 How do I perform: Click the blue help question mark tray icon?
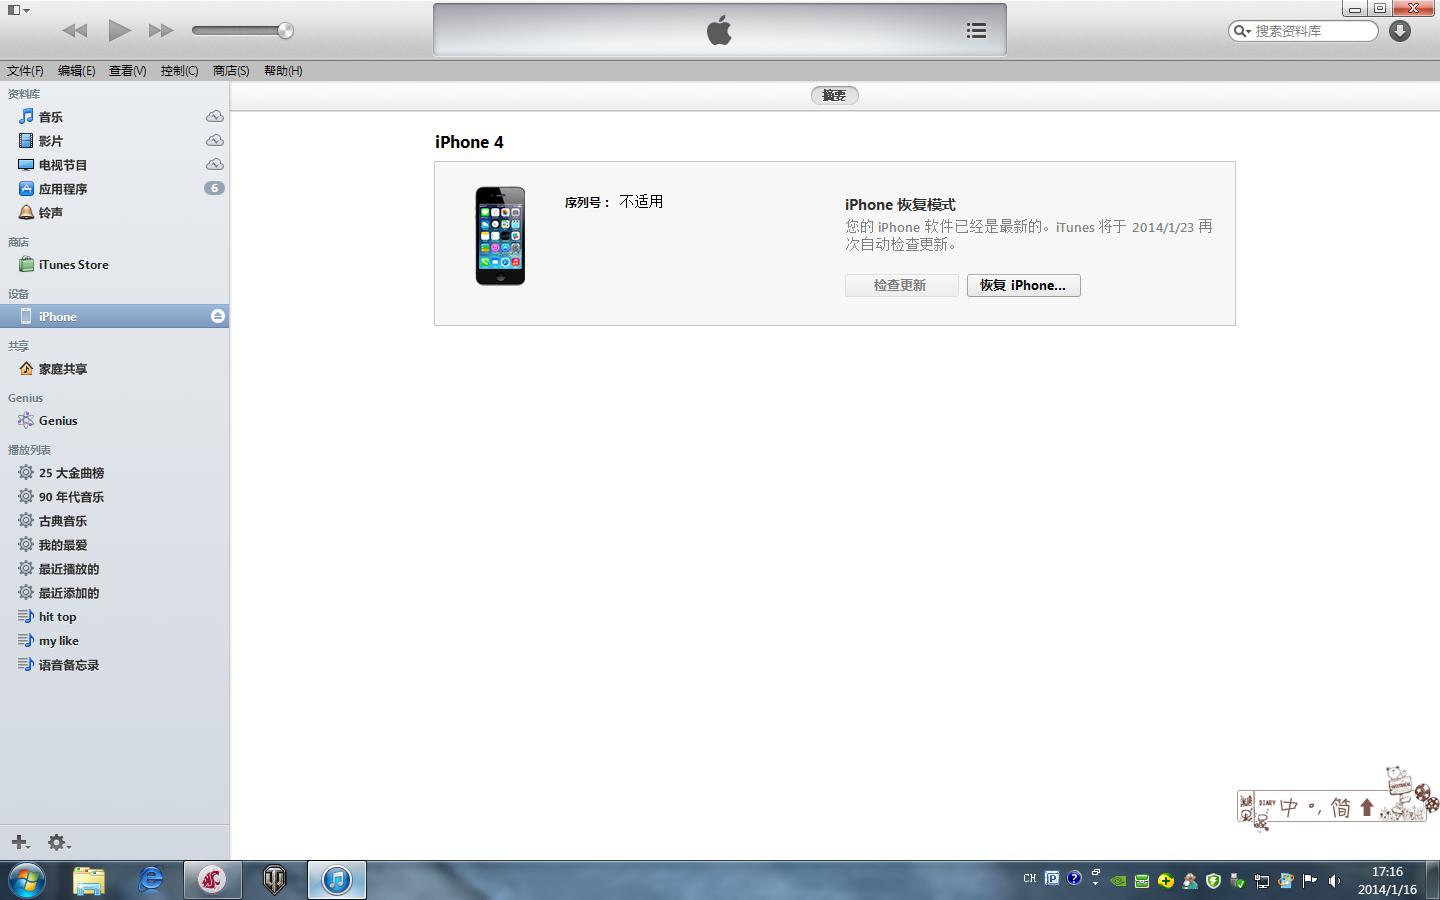pos(1074,879)
